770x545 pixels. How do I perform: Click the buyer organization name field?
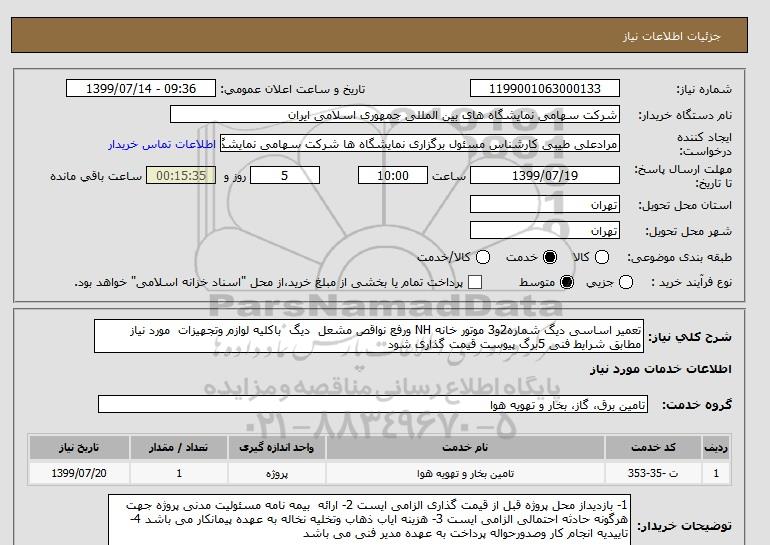tap(395, 115)
